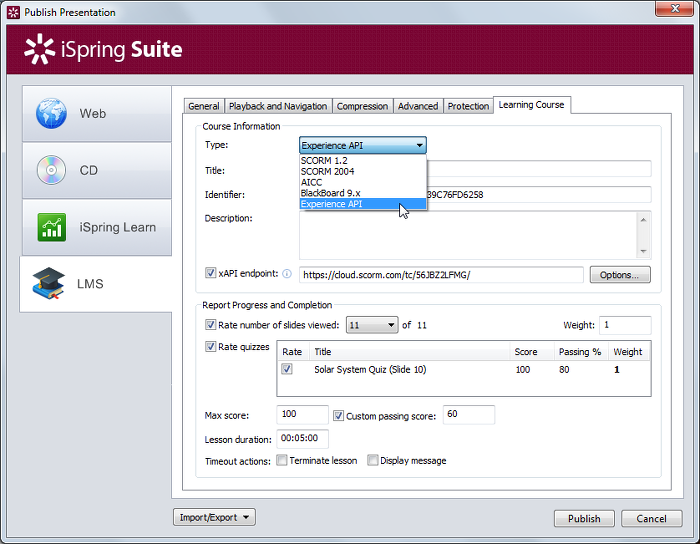Close the Publish Presentation window

(673, 11)
